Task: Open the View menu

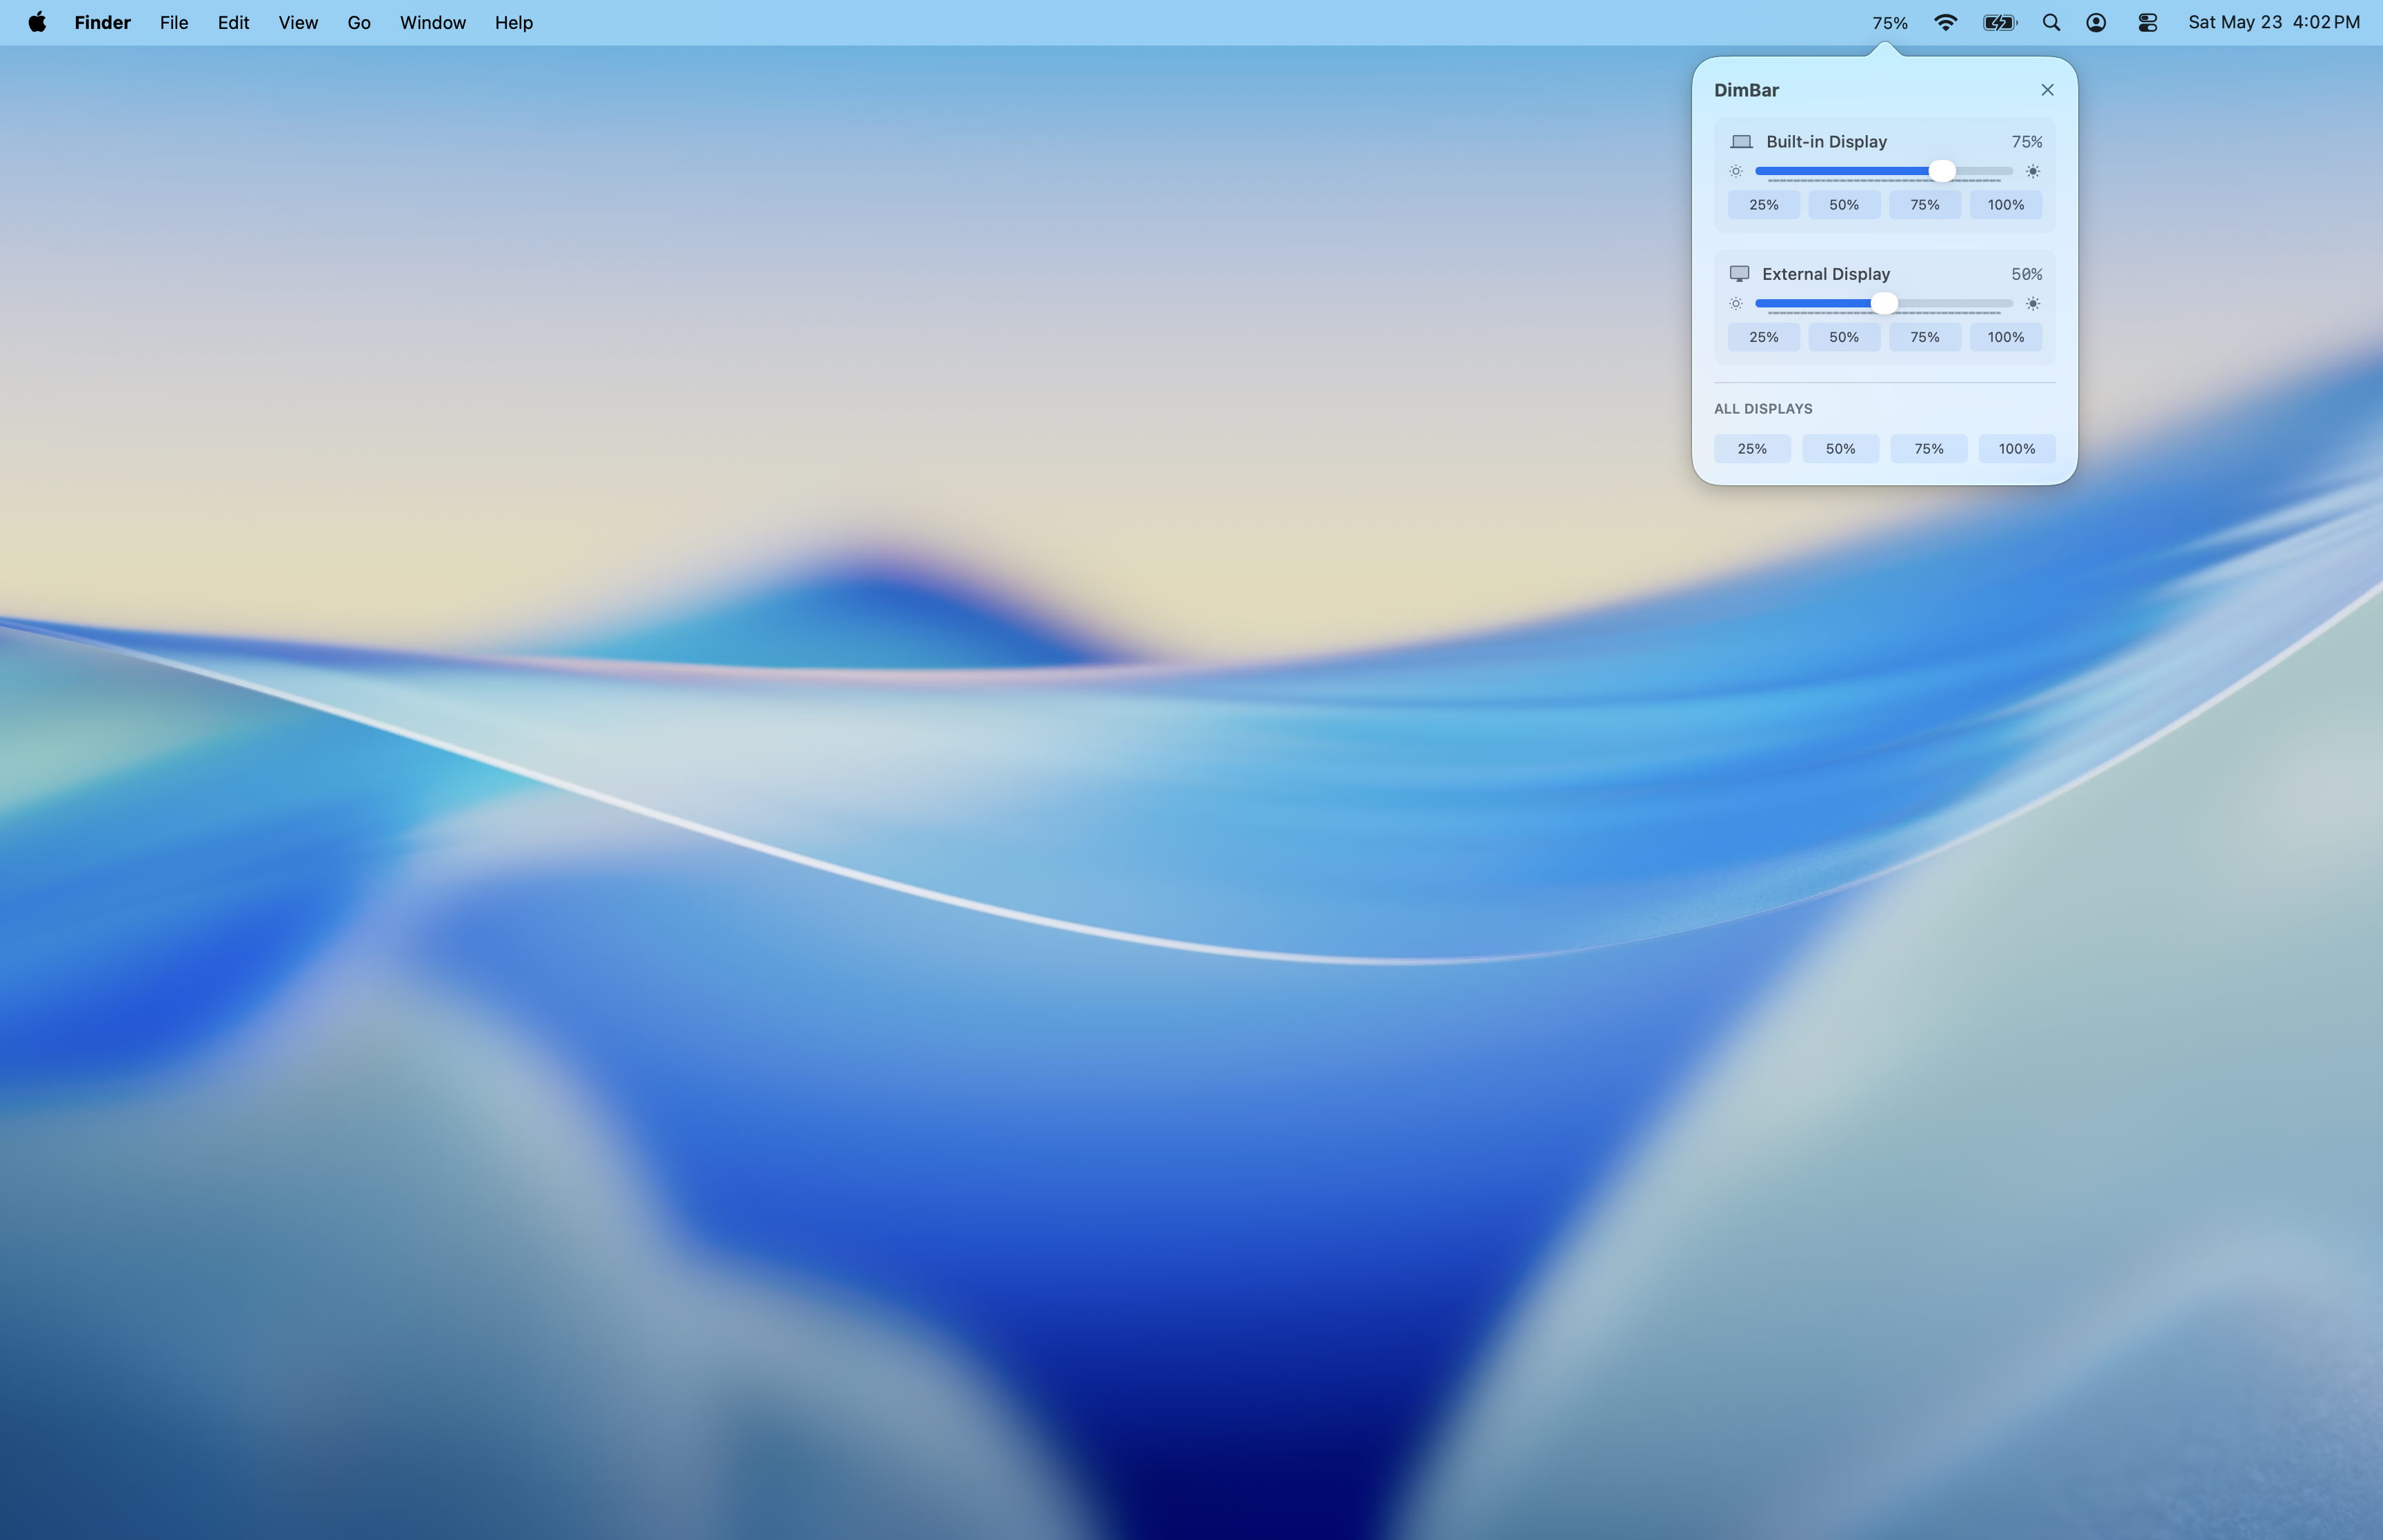Action: click(298, 22)
